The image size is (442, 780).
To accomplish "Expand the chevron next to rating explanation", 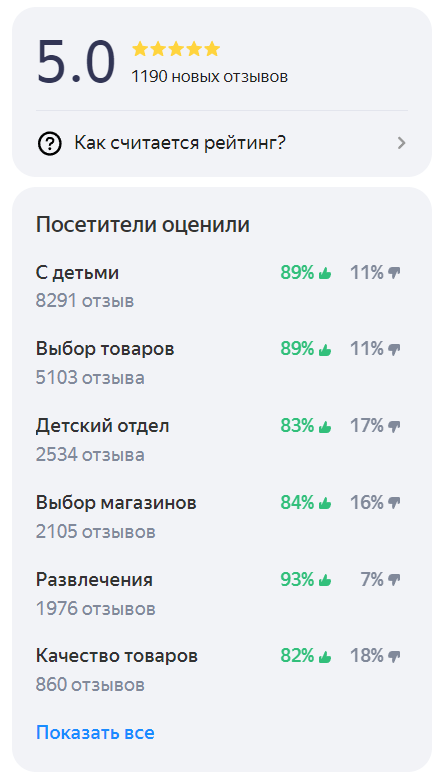I will (x=402, y=144).
